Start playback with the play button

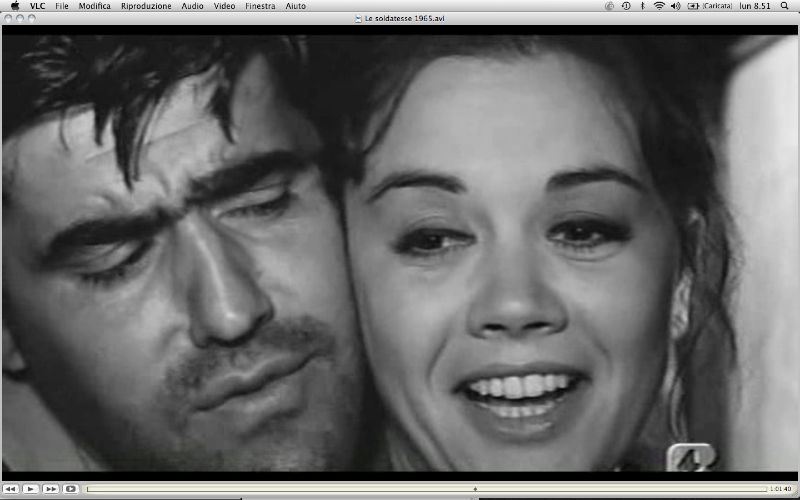(31, 489)
